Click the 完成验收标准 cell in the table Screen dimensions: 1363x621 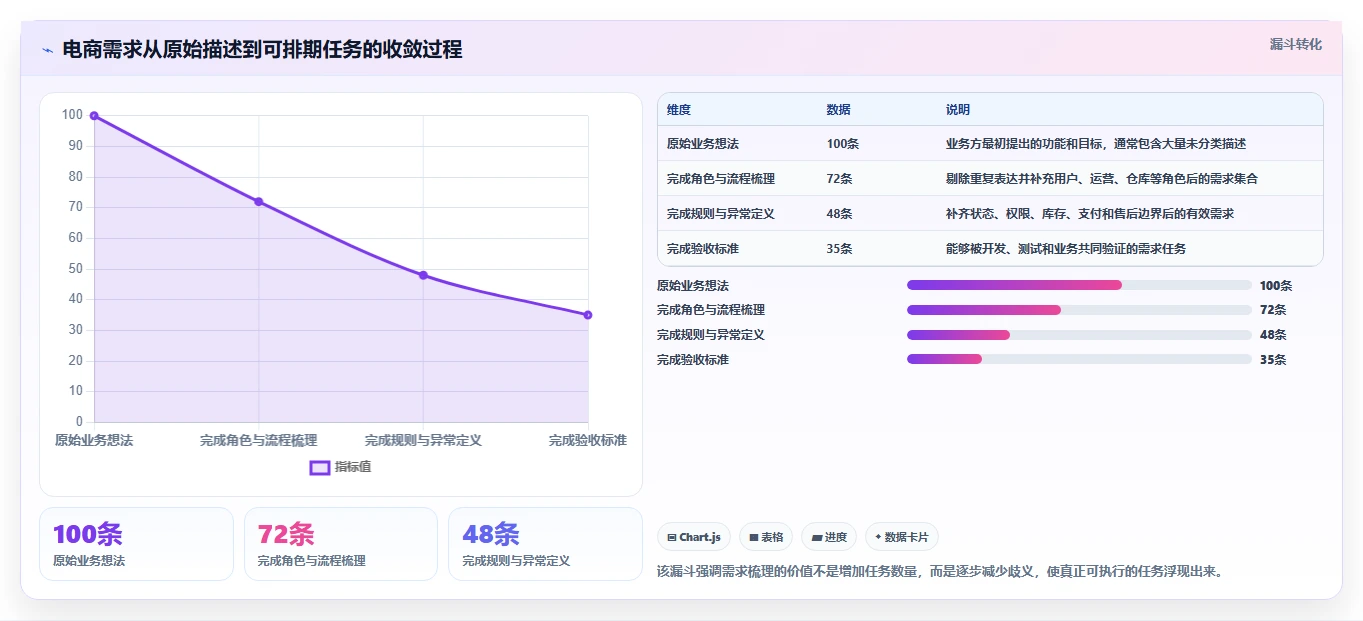703,249
